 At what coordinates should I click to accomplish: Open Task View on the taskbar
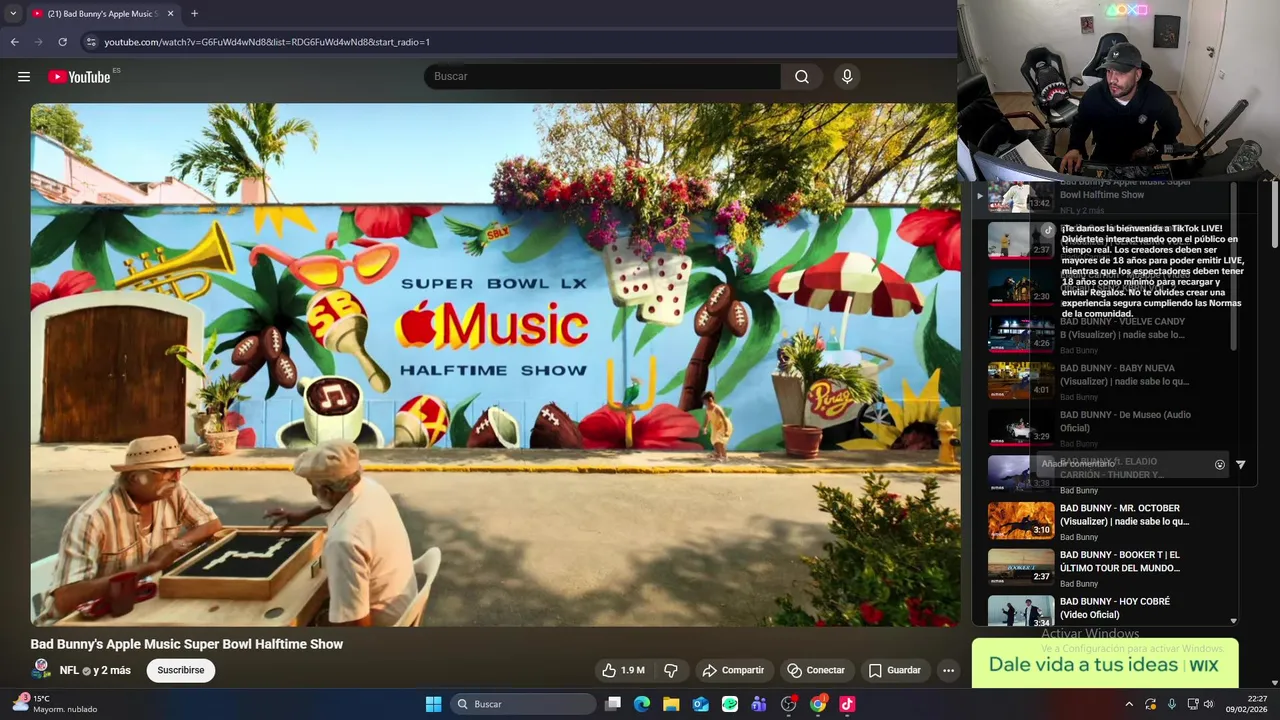tap(613, 704)
